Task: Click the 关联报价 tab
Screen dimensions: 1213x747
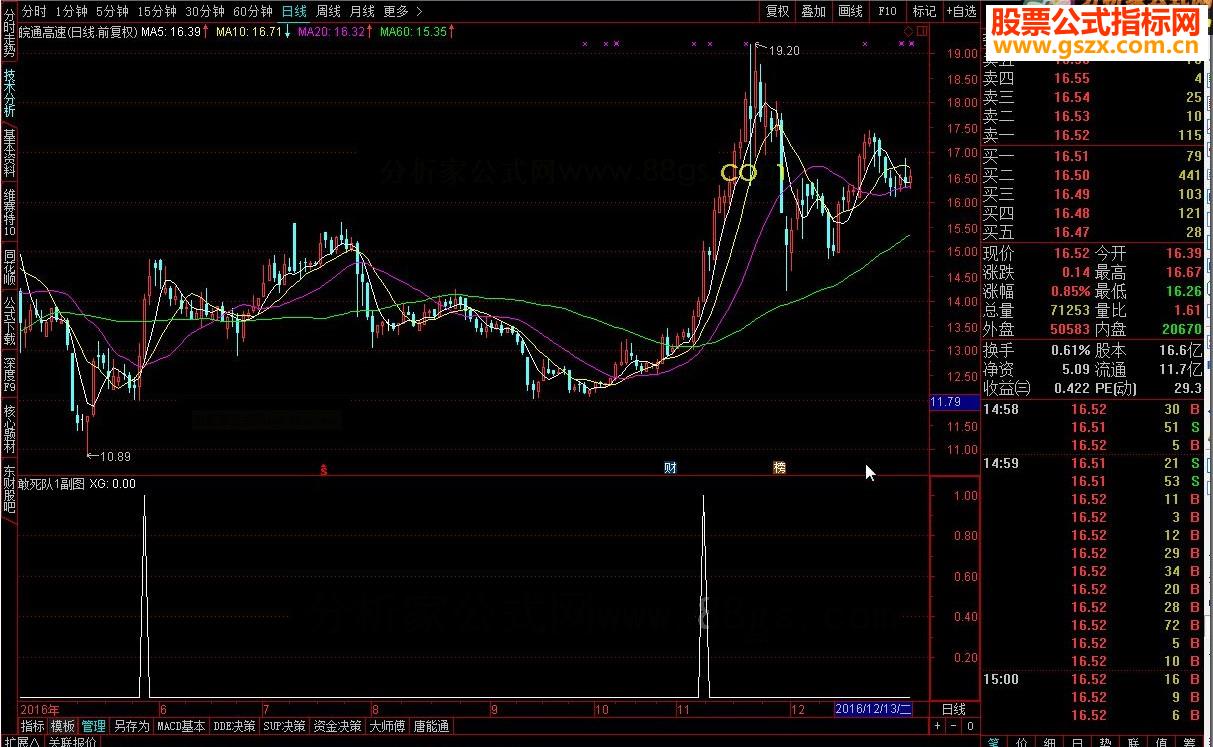Action: click(73, 742)
